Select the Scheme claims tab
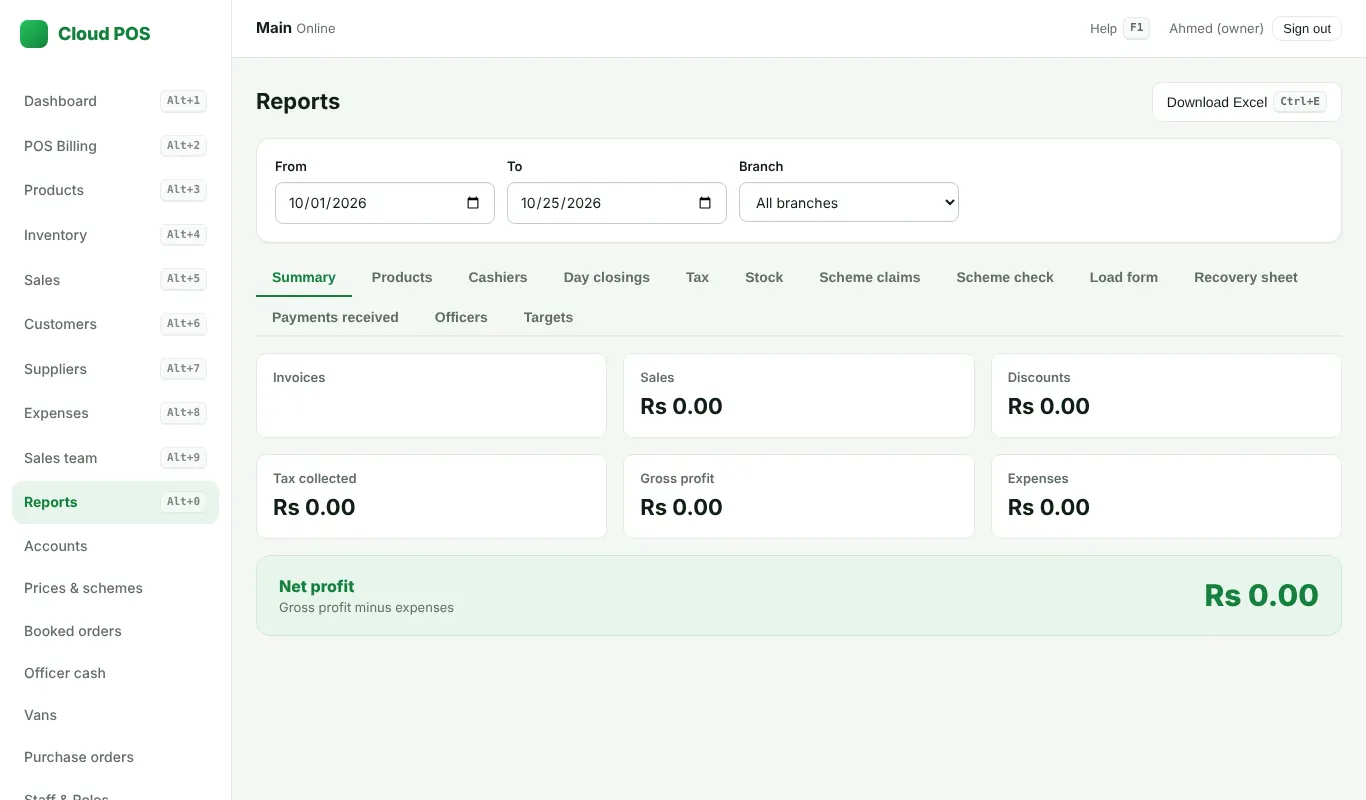 click(x=870, y=277)
